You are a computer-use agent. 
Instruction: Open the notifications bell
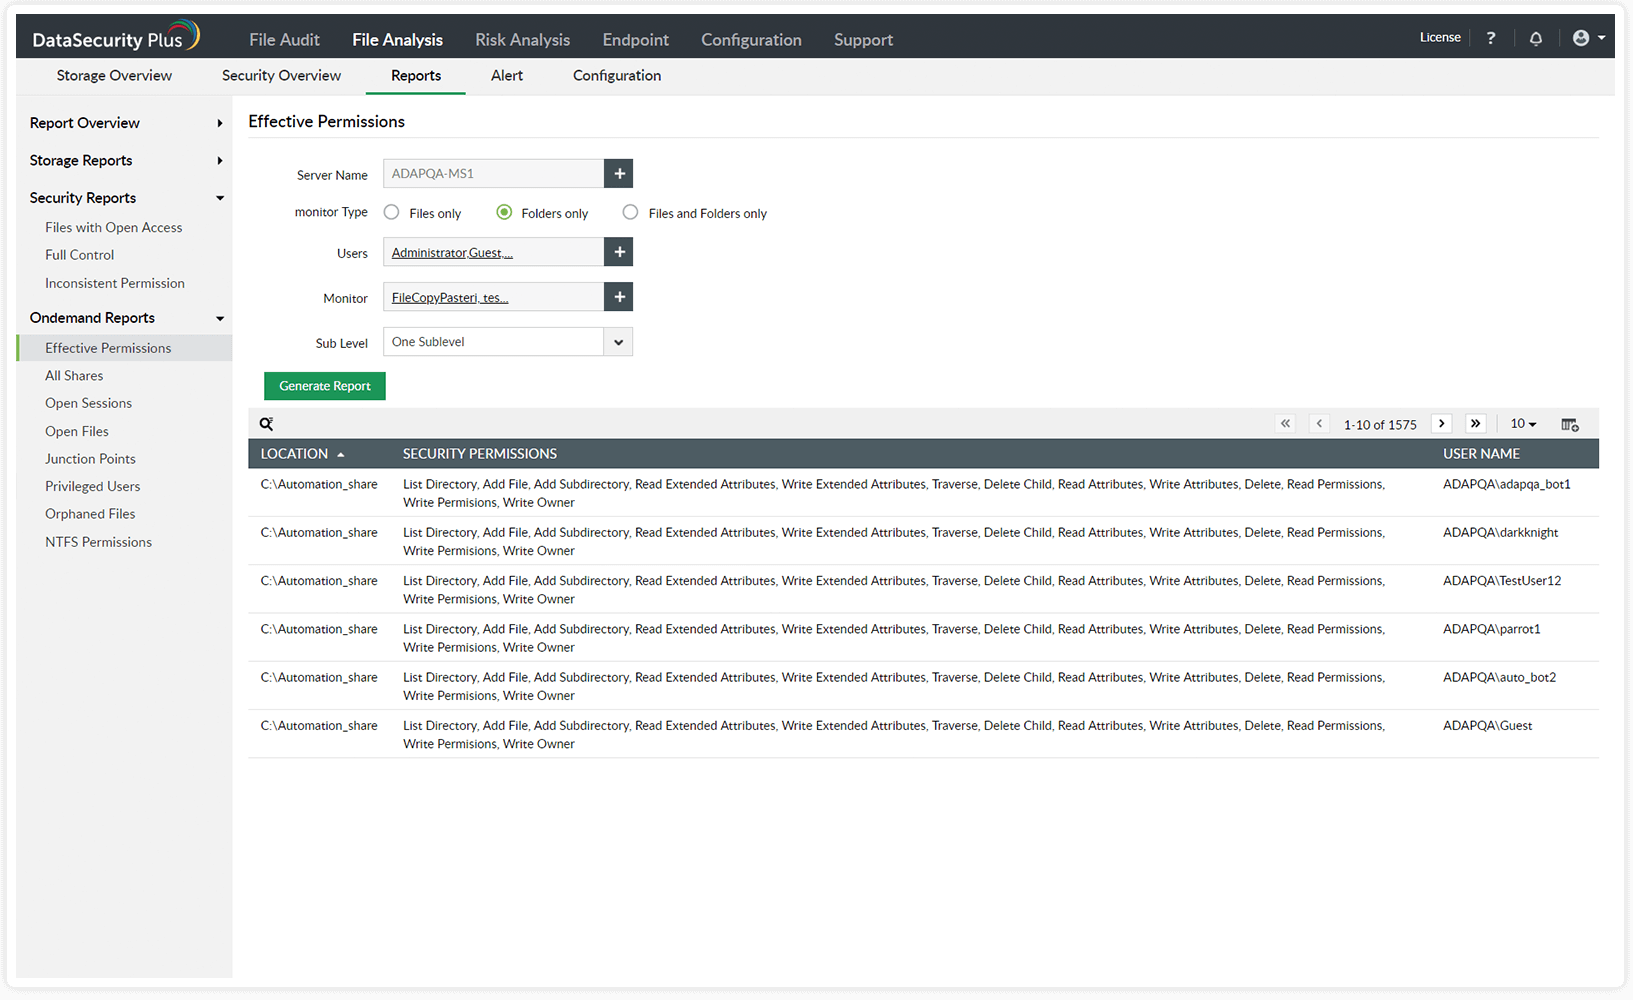click(1536, 38)
